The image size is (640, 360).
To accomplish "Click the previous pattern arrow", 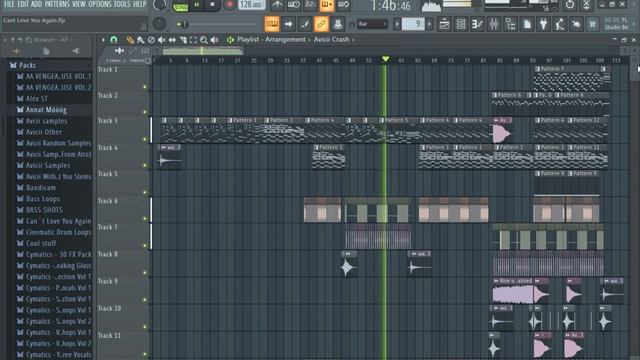I will tap(397, 24).
